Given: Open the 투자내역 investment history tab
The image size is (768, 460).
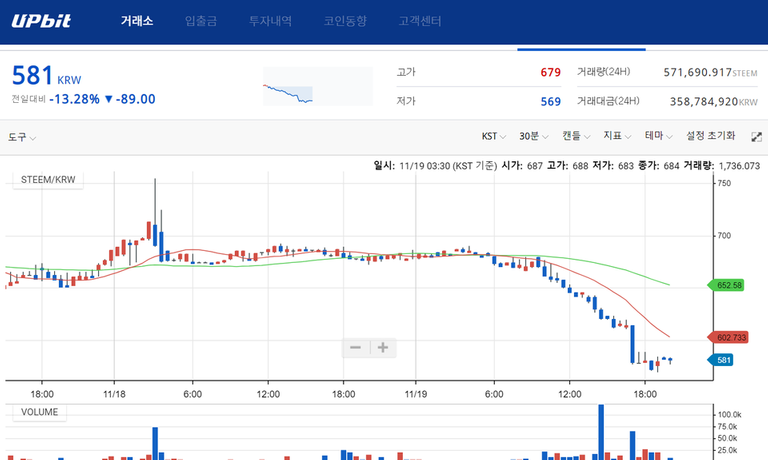Looking at the screenshot, I should (272, 21).
